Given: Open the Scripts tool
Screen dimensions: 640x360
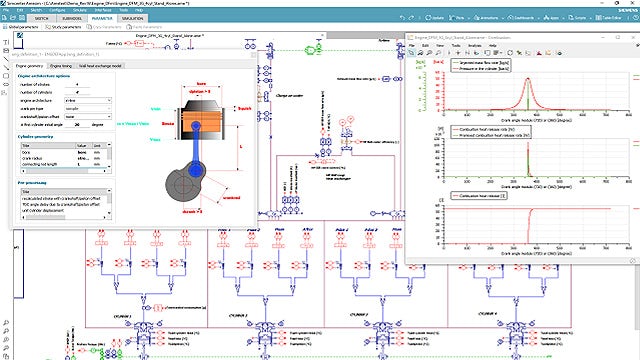Looking at the screenshot, I should (x=577, y=18).
